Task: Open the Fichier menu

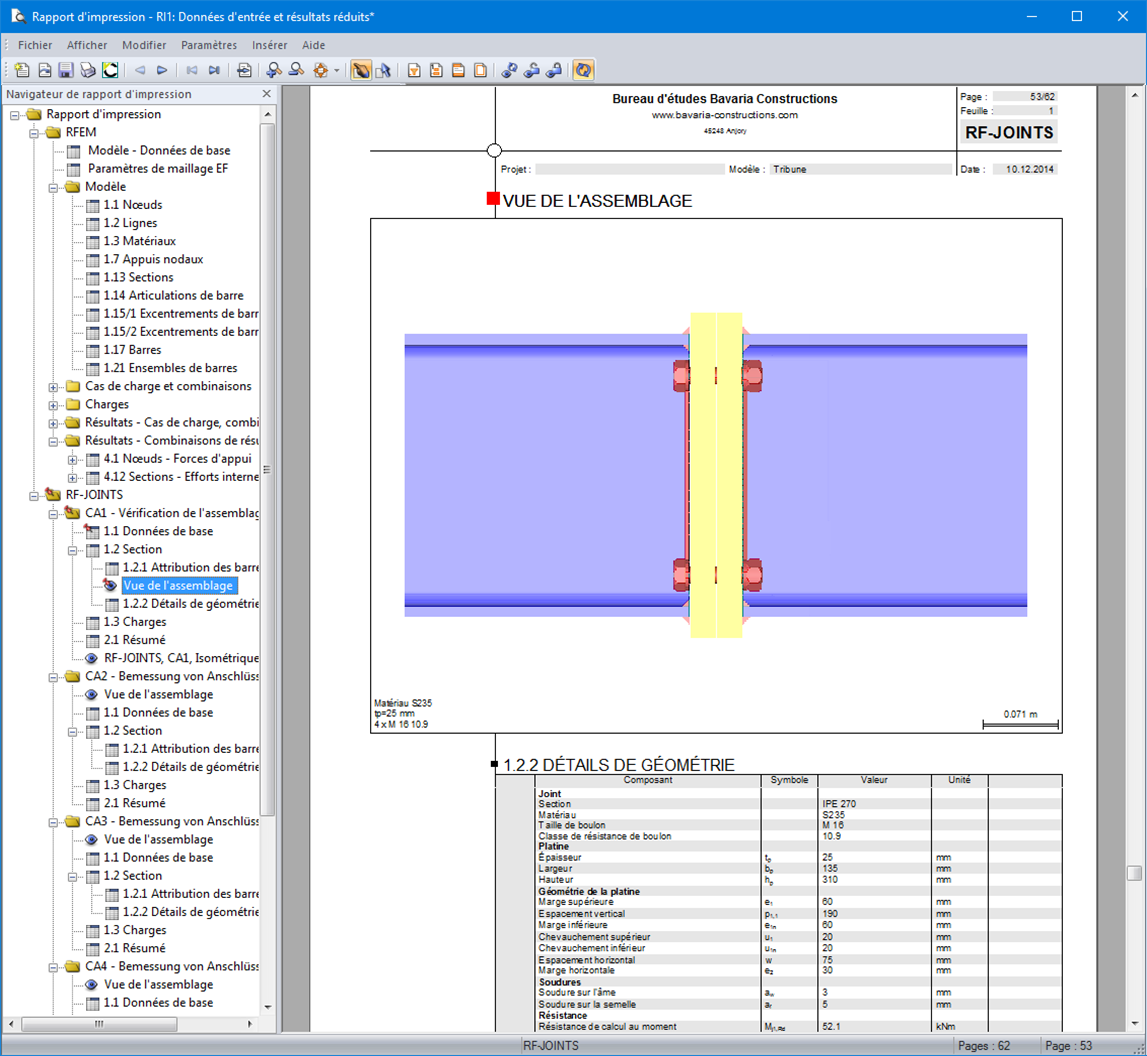Action: [35, 45]
